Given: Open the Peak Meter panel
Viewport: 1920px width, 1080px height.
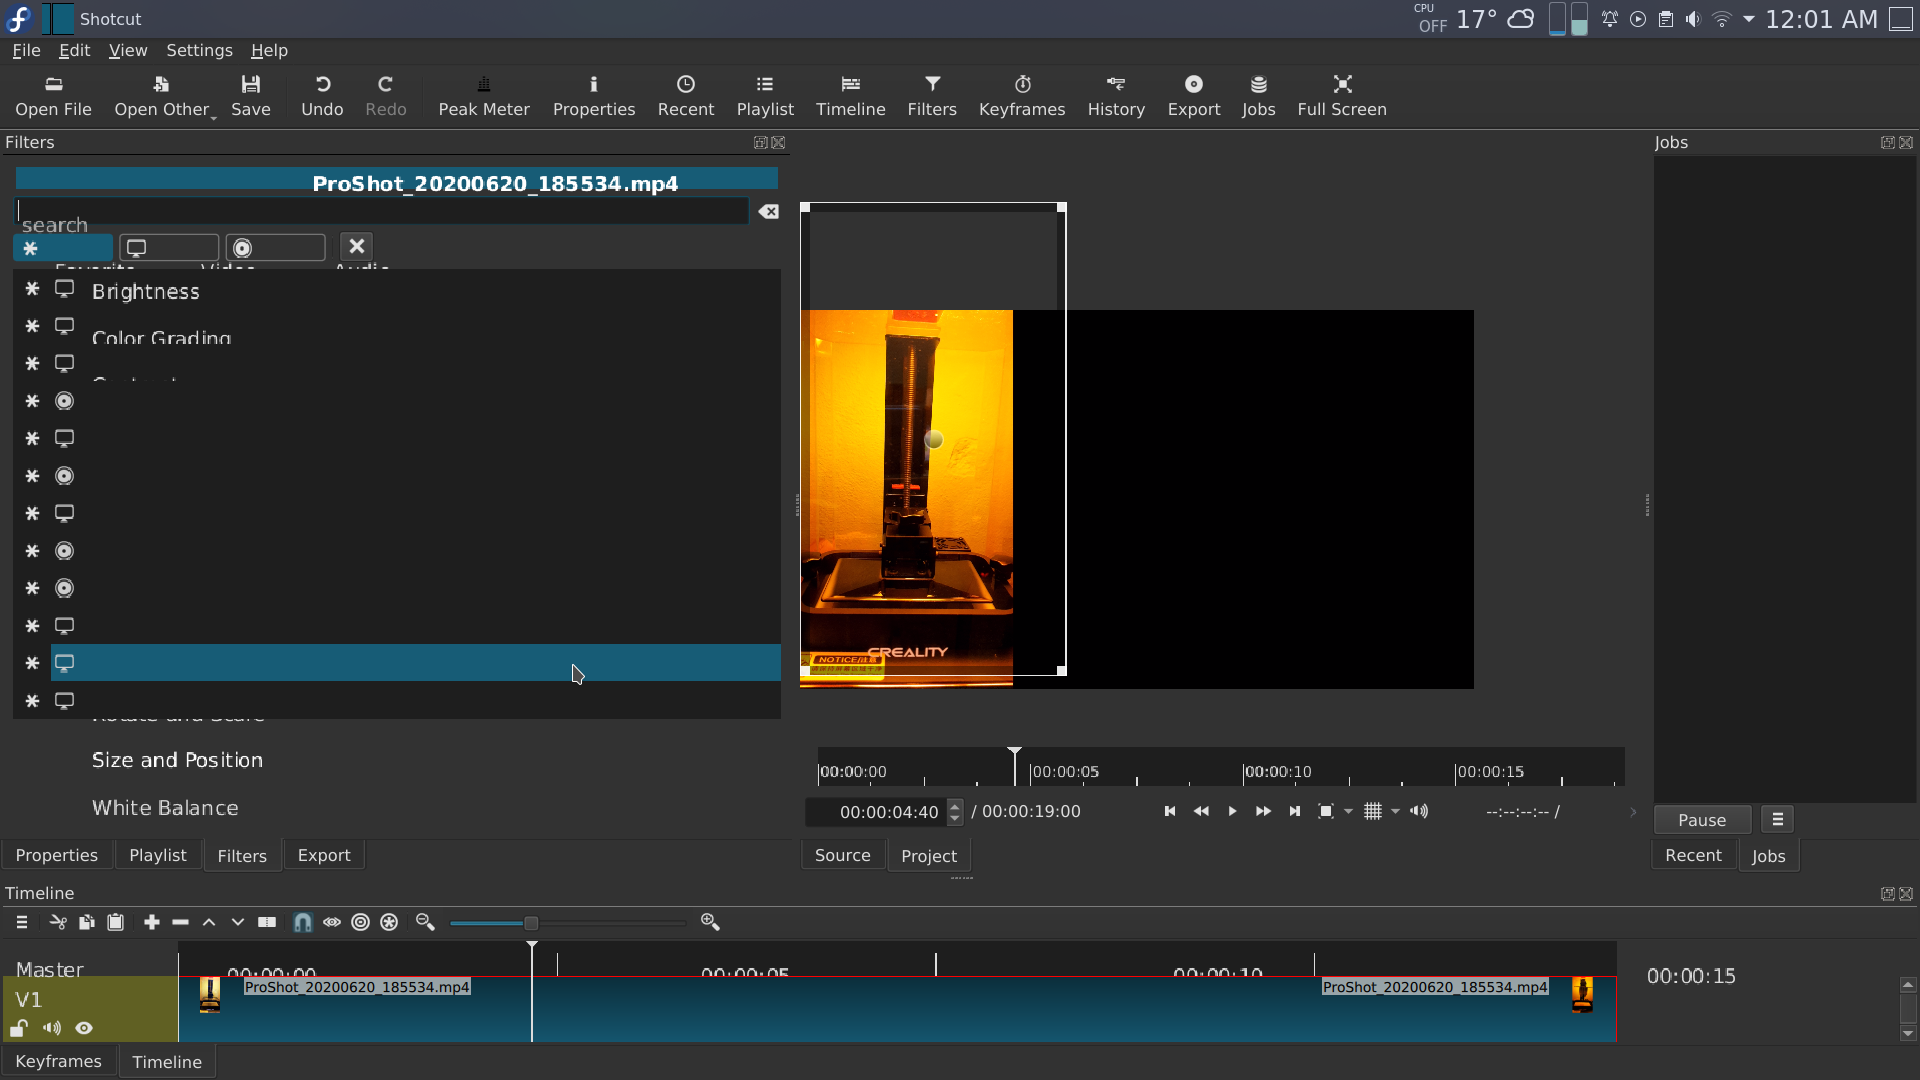Looking at the screenshot, I should pyautogui.click(x=484, y=95).
